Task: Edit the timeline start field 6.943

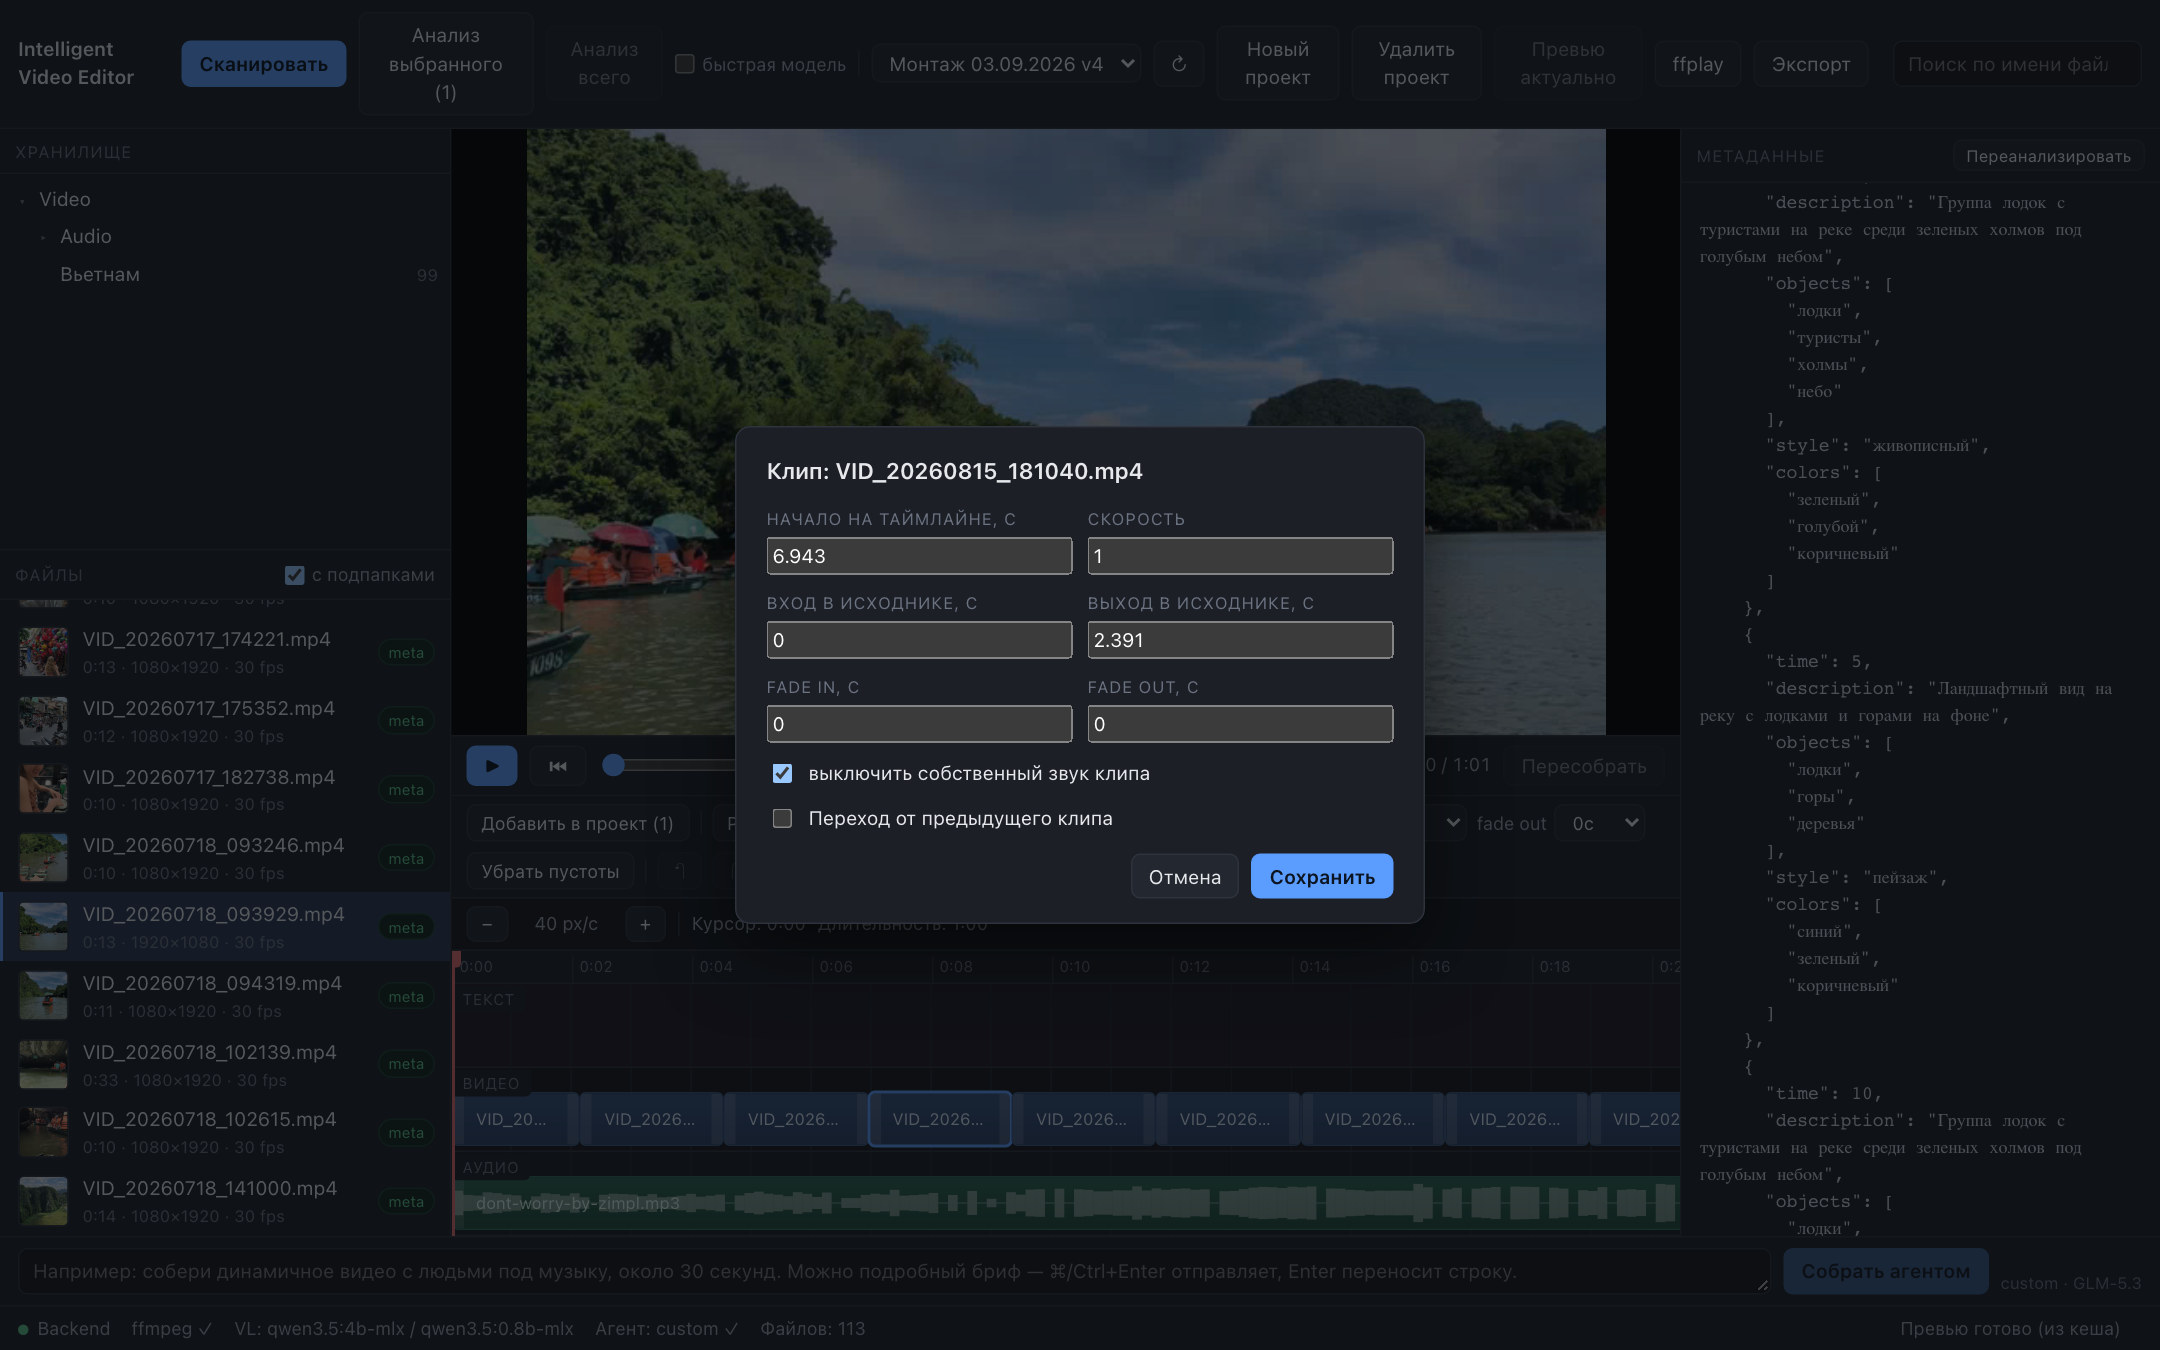Action: (919, 556)
